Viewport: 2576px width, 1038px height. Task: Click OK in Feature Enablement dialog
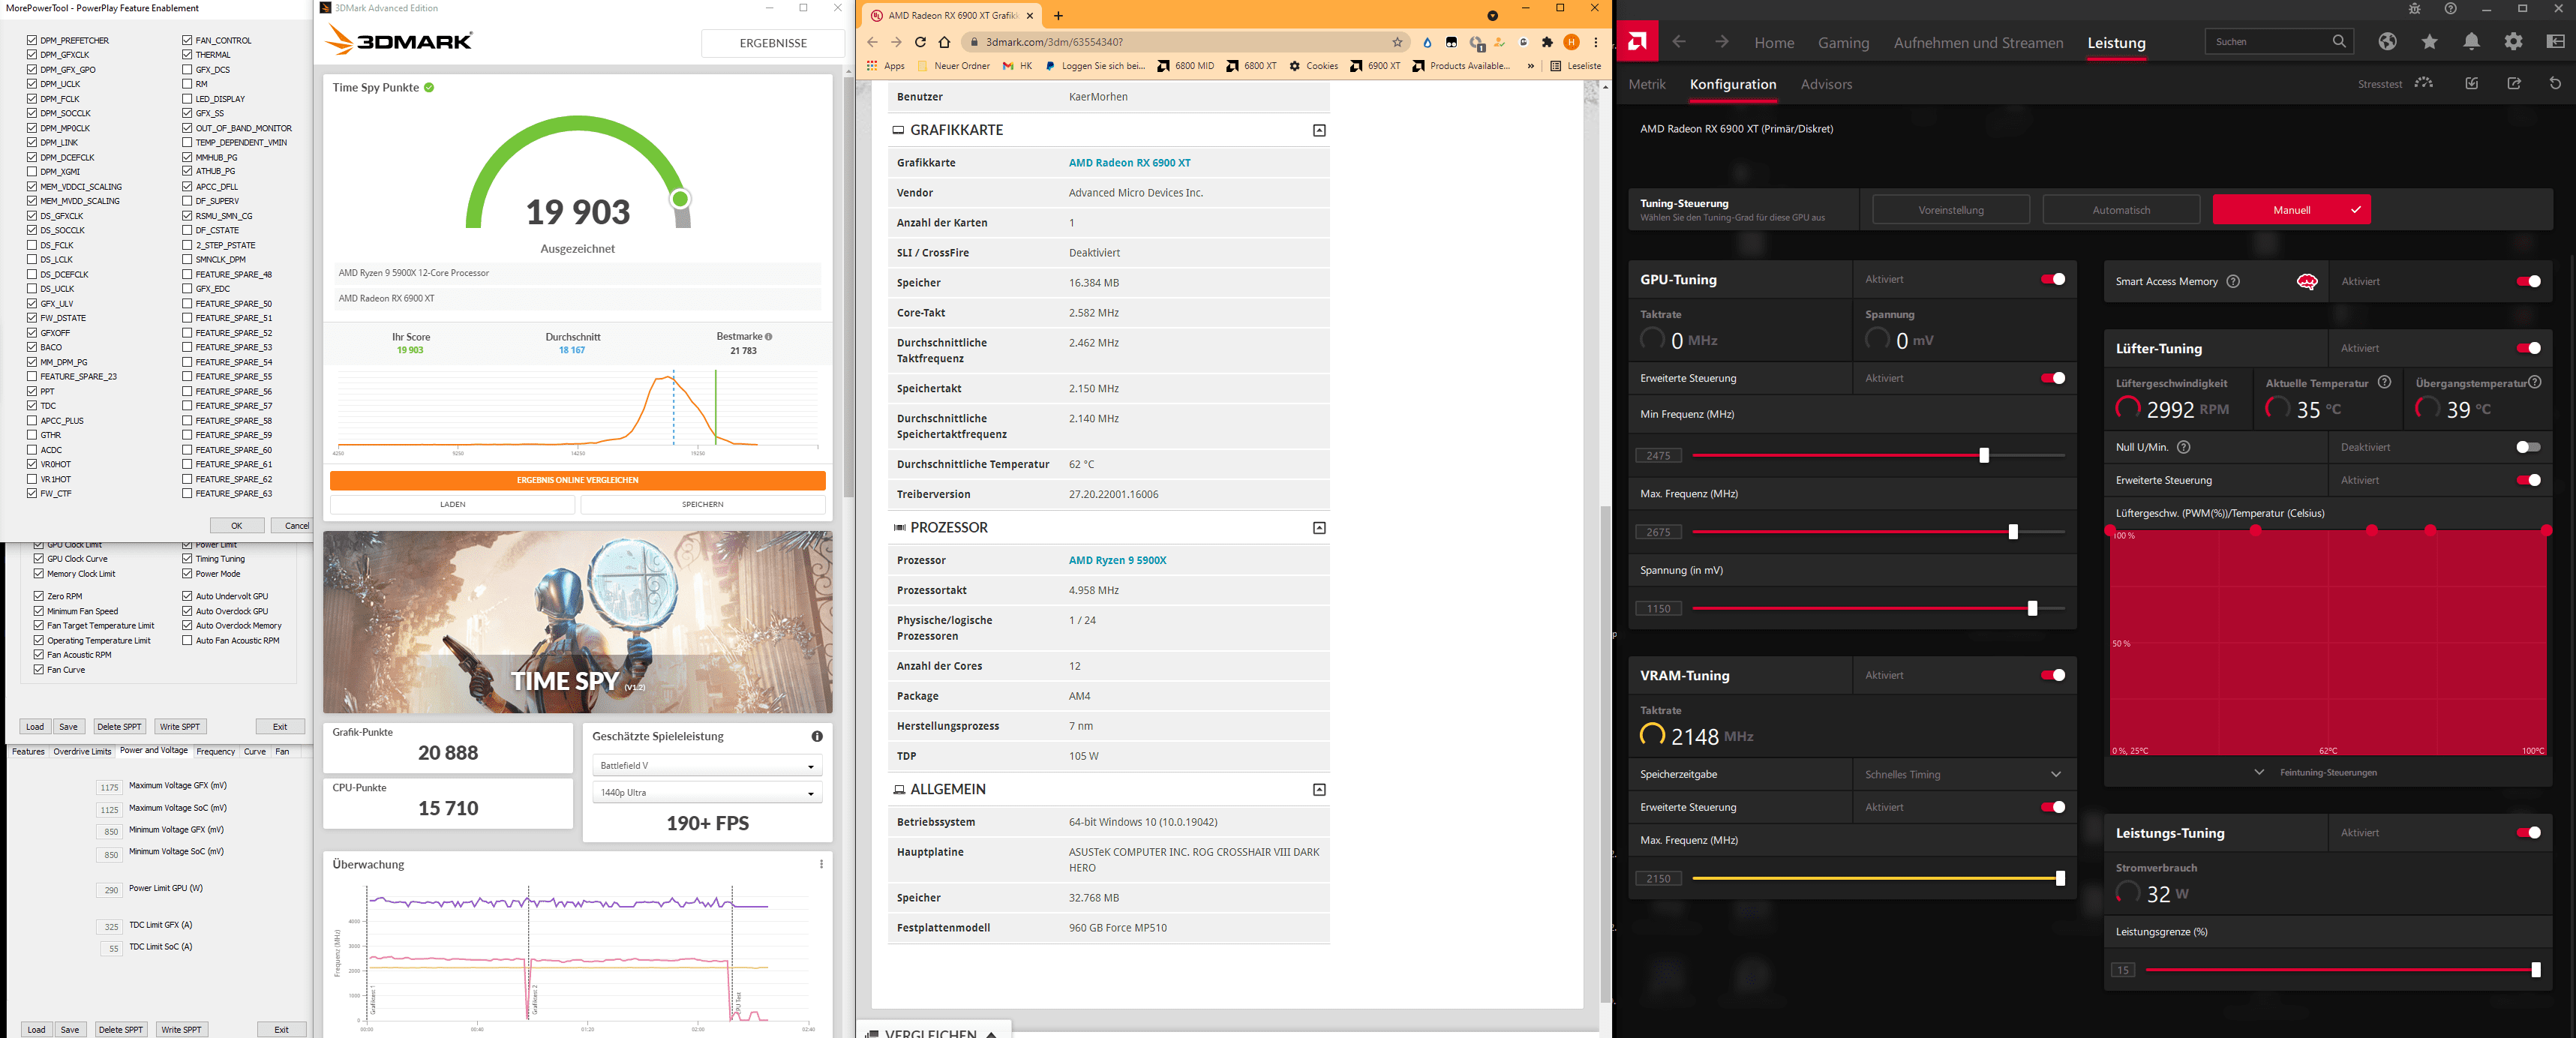(x=237, y=525)
